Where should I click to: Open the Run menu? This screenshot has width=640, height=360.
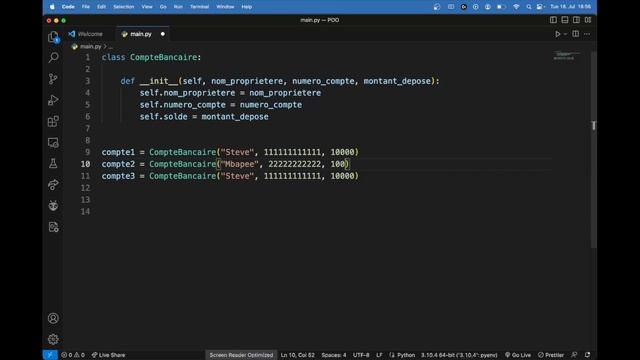point(178,7)
